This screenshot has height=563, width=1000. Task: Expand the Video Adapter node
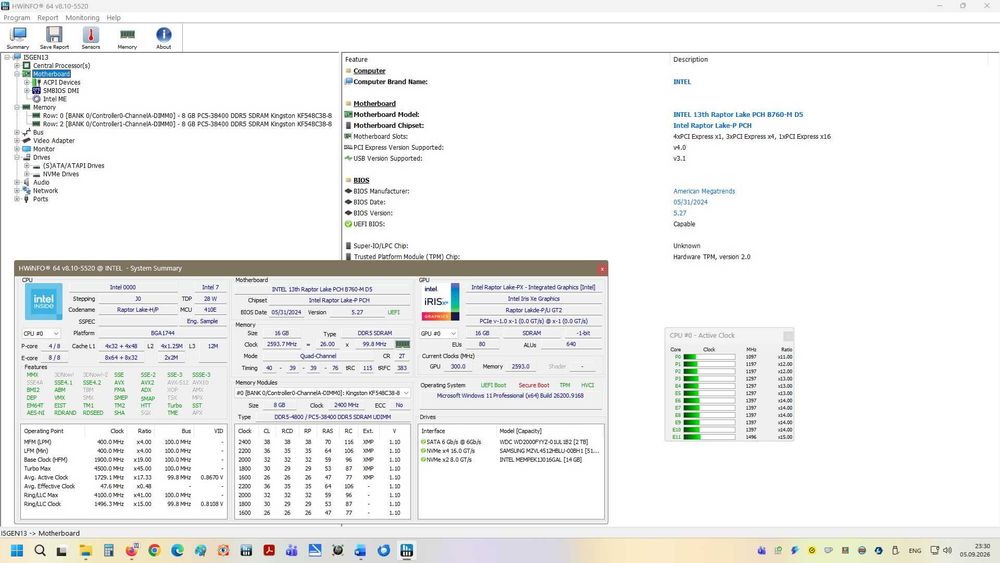coord(17,140)
